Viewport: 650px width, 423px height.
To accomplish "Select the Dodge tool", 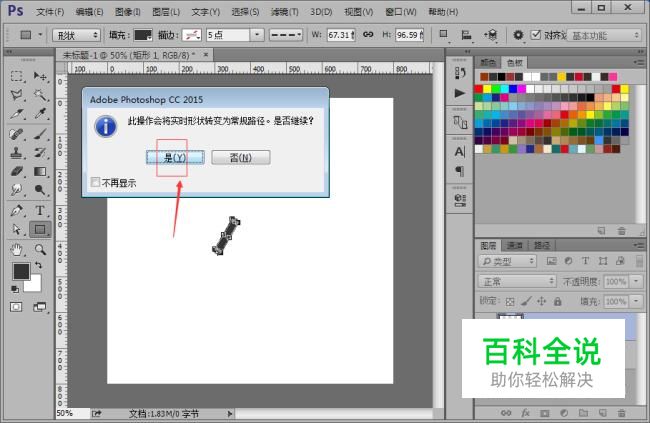I will point(40,190).
